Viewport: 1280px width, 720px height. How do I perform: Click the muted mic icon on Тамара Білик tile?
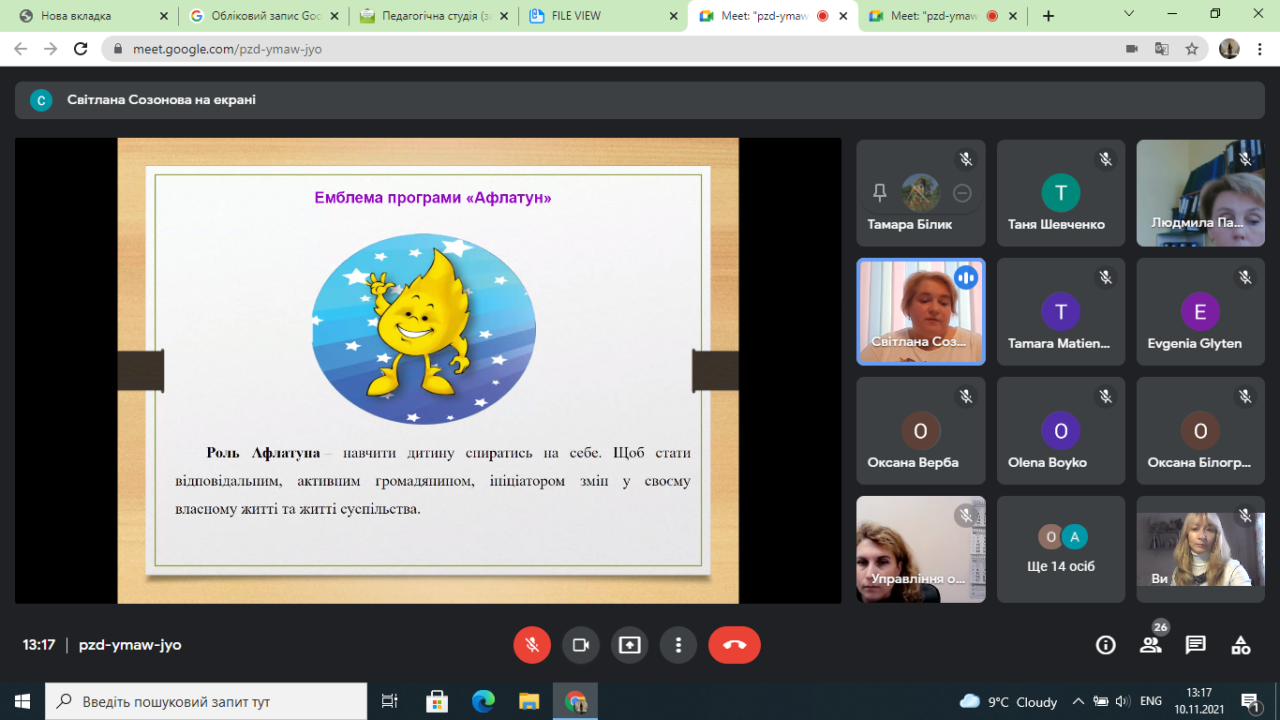coord(966,159)
